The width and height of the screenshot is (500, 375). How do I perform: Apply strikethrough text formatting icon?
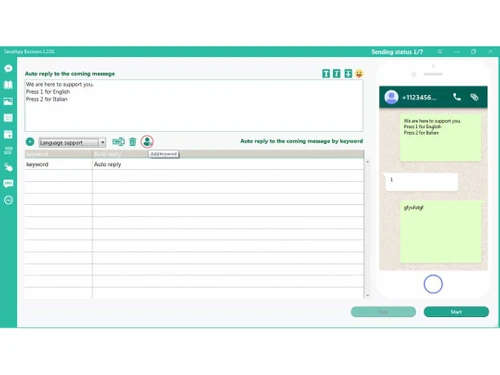click(x=348, y=74)
